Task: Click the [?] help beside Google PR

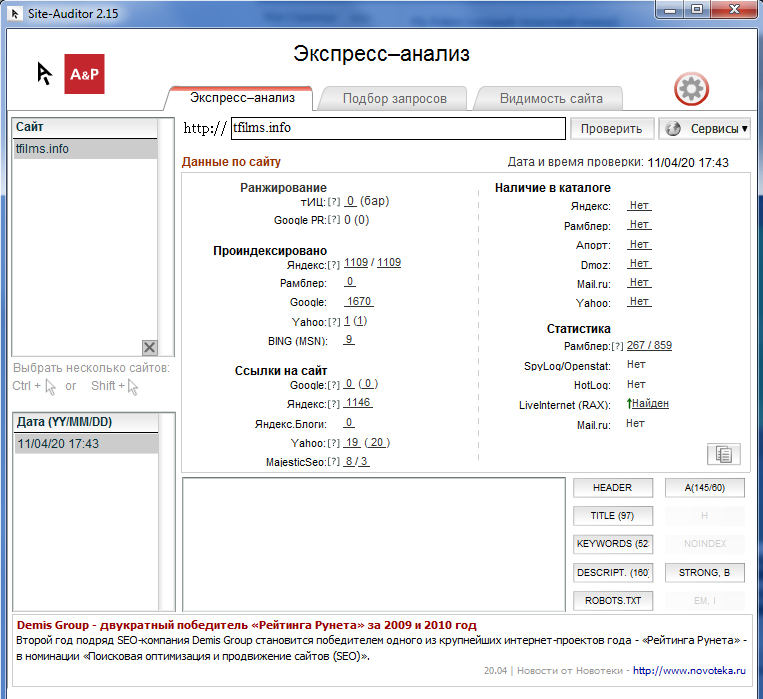Action: pos(334,220)
